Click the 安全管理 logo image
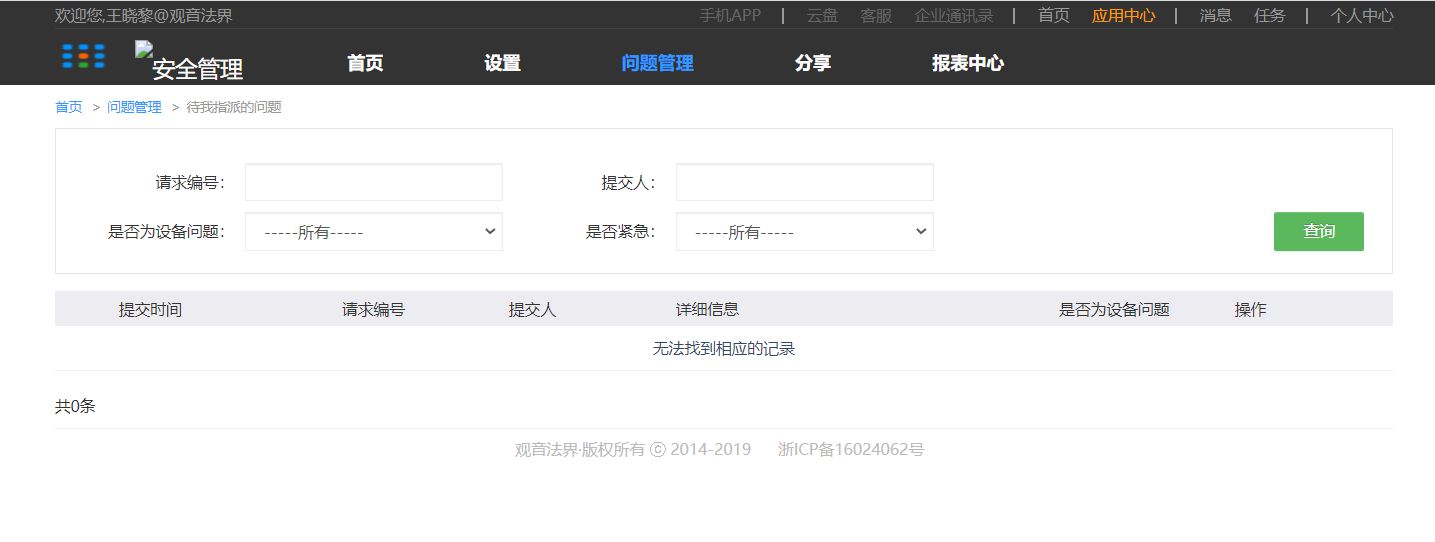This screenshot has height=542, width=1435. tap(190, 61)
